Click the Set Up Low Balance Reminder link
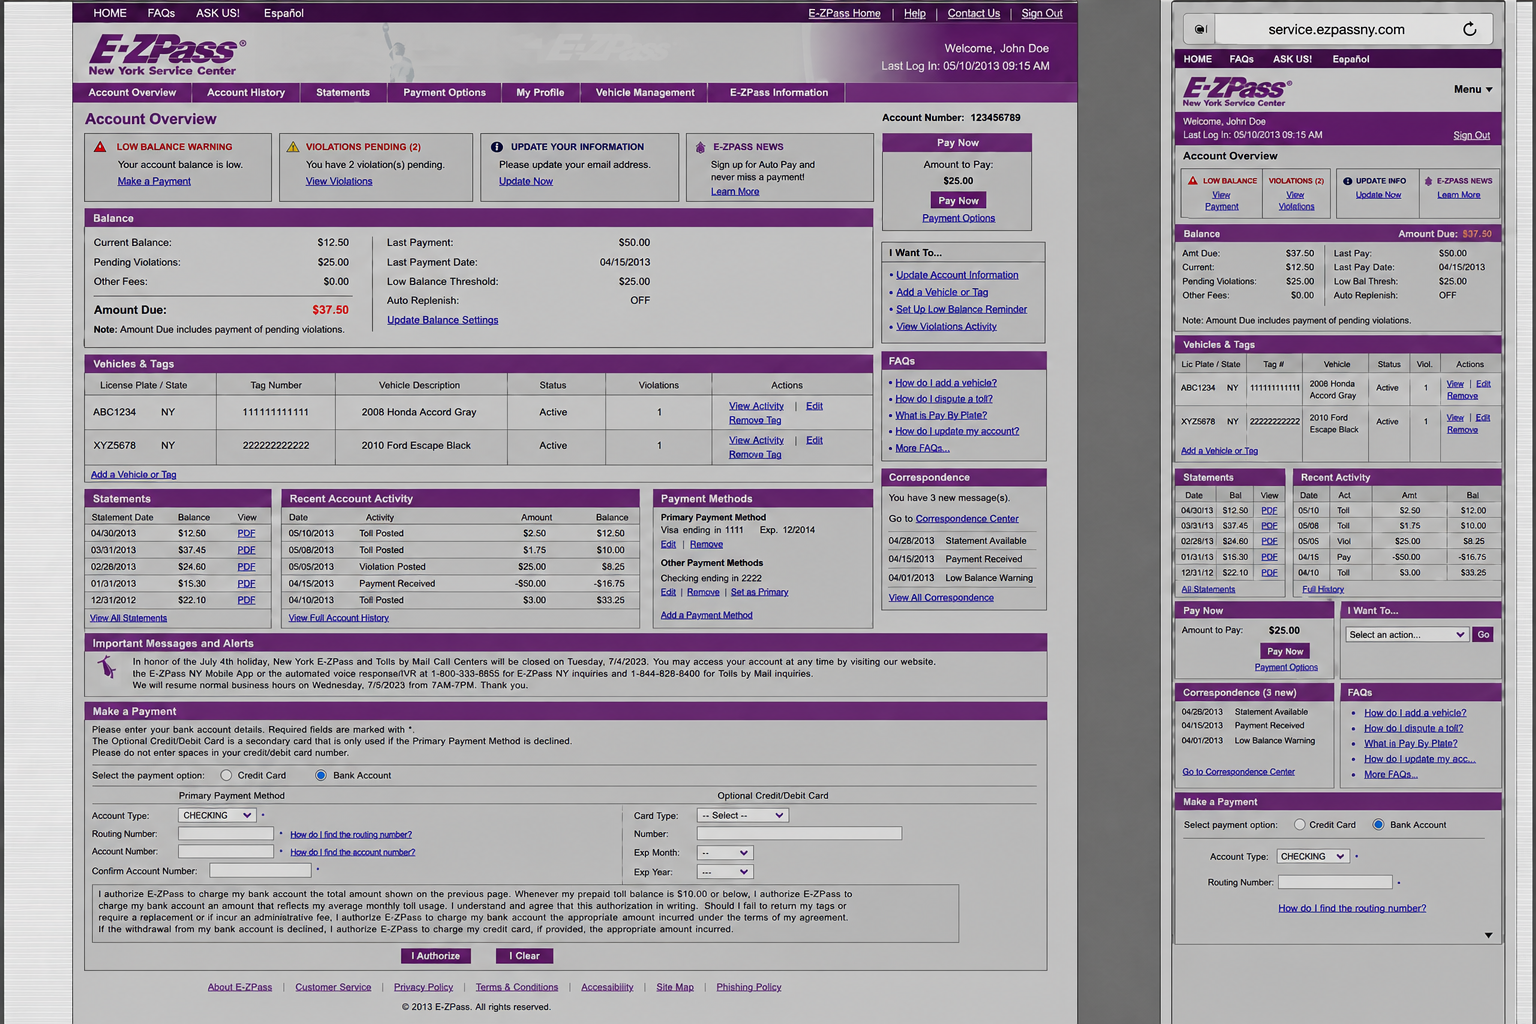This screenshot has height=1024, width=1536. (x=962, y=309)
